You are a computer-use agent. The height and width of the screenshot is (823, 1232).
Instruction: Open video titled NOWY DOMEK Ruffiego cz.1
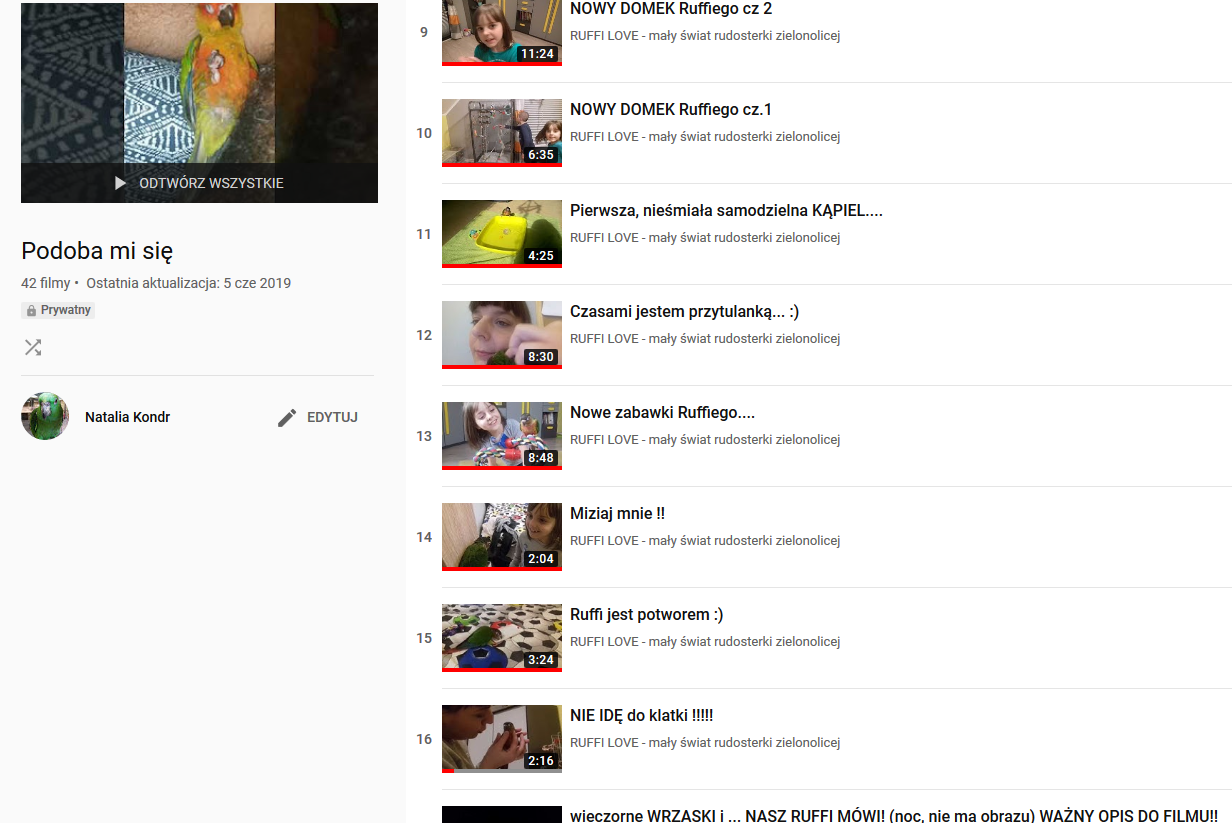tap(670, 110)
